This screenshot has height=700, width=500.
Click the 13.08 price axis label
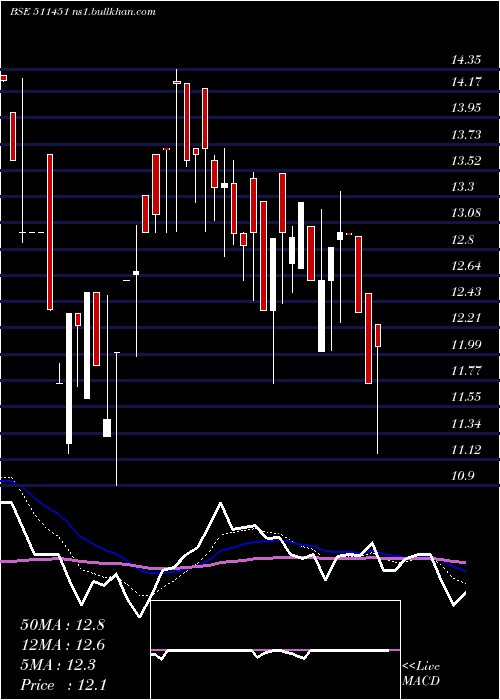click(x=466, y=212)
